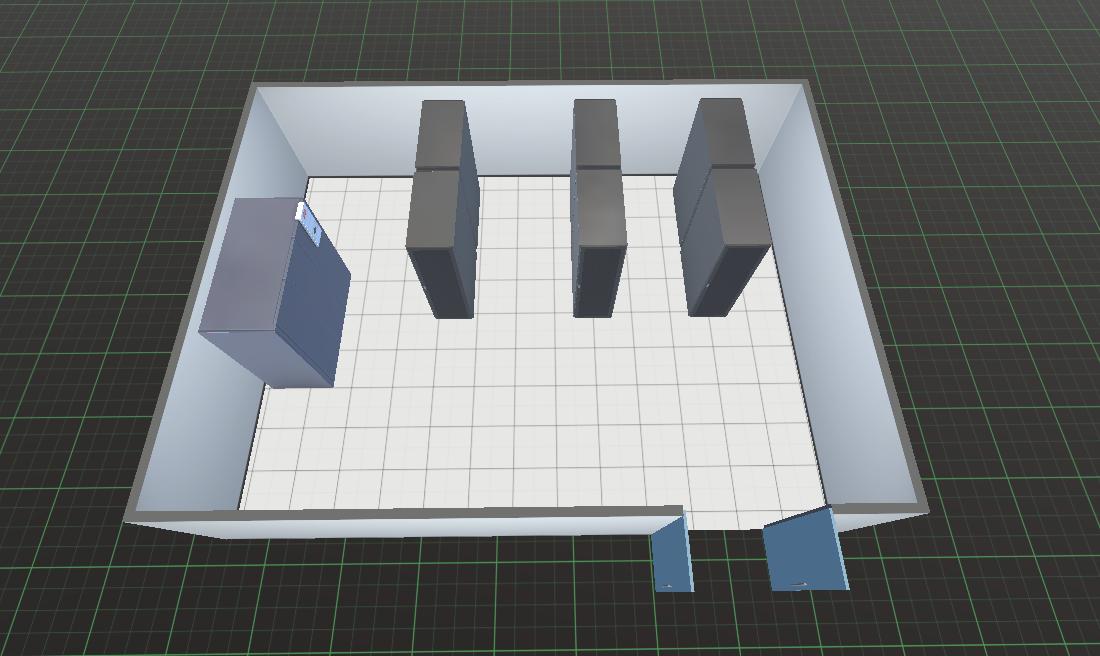
Task: Click the handle on the left door
Action: (x=667, y=582)
